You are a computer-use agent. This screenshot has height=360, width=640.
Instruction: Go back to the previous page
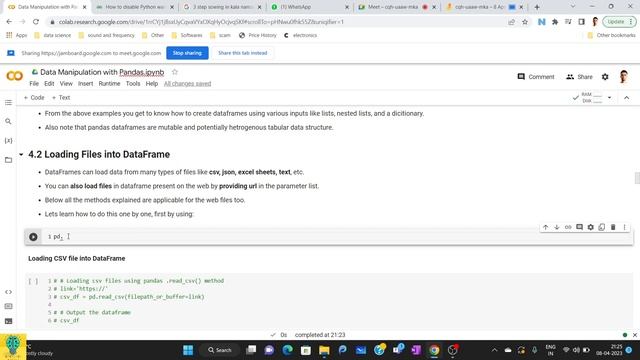(x=9, y=22)
